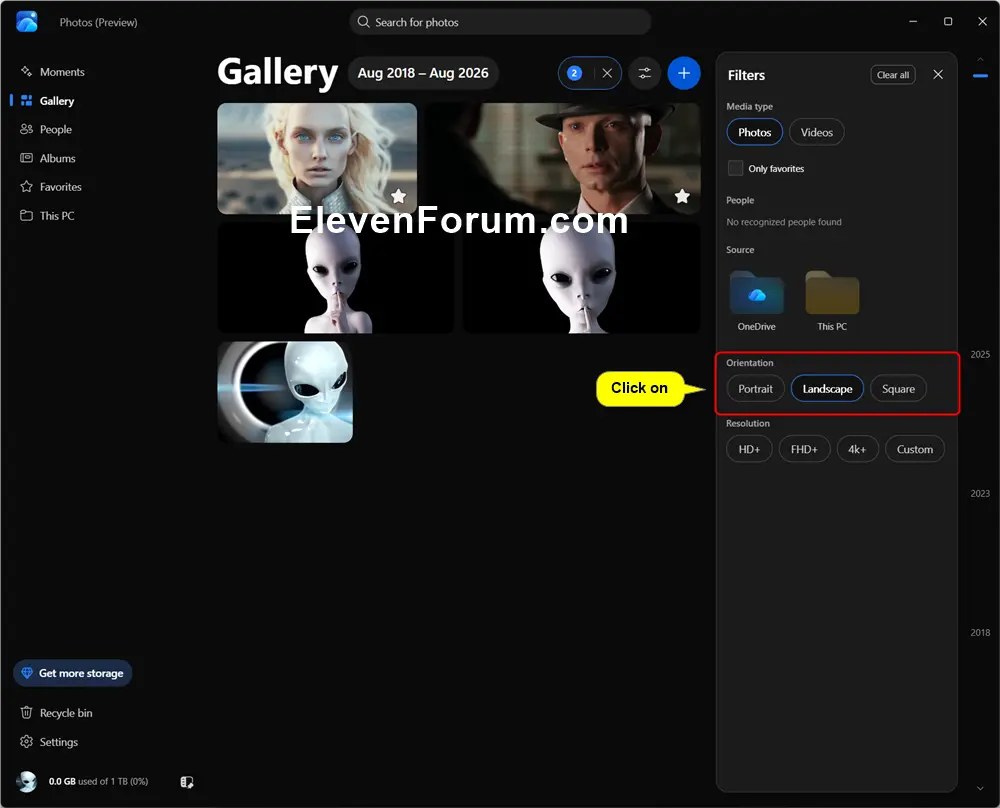
Task: Focus the Search for photos field
Action: 500,22
